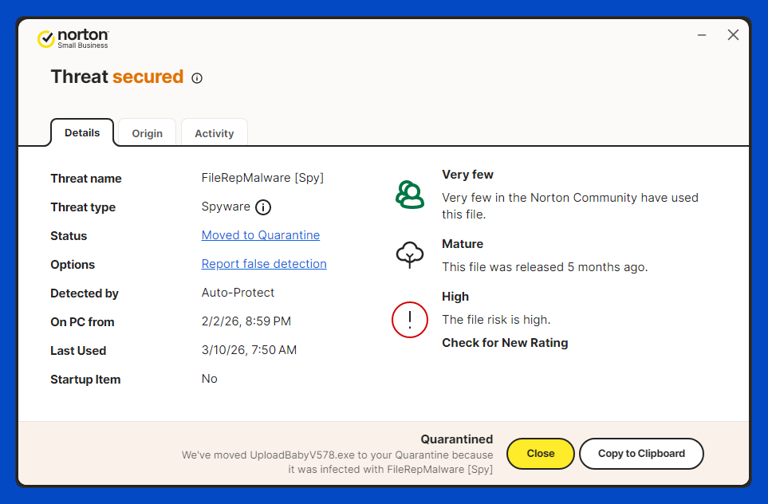Viewport: 768px width, 504px height.
Task: Click the Norton Community usage description
Action: click(x=570, y=206)
